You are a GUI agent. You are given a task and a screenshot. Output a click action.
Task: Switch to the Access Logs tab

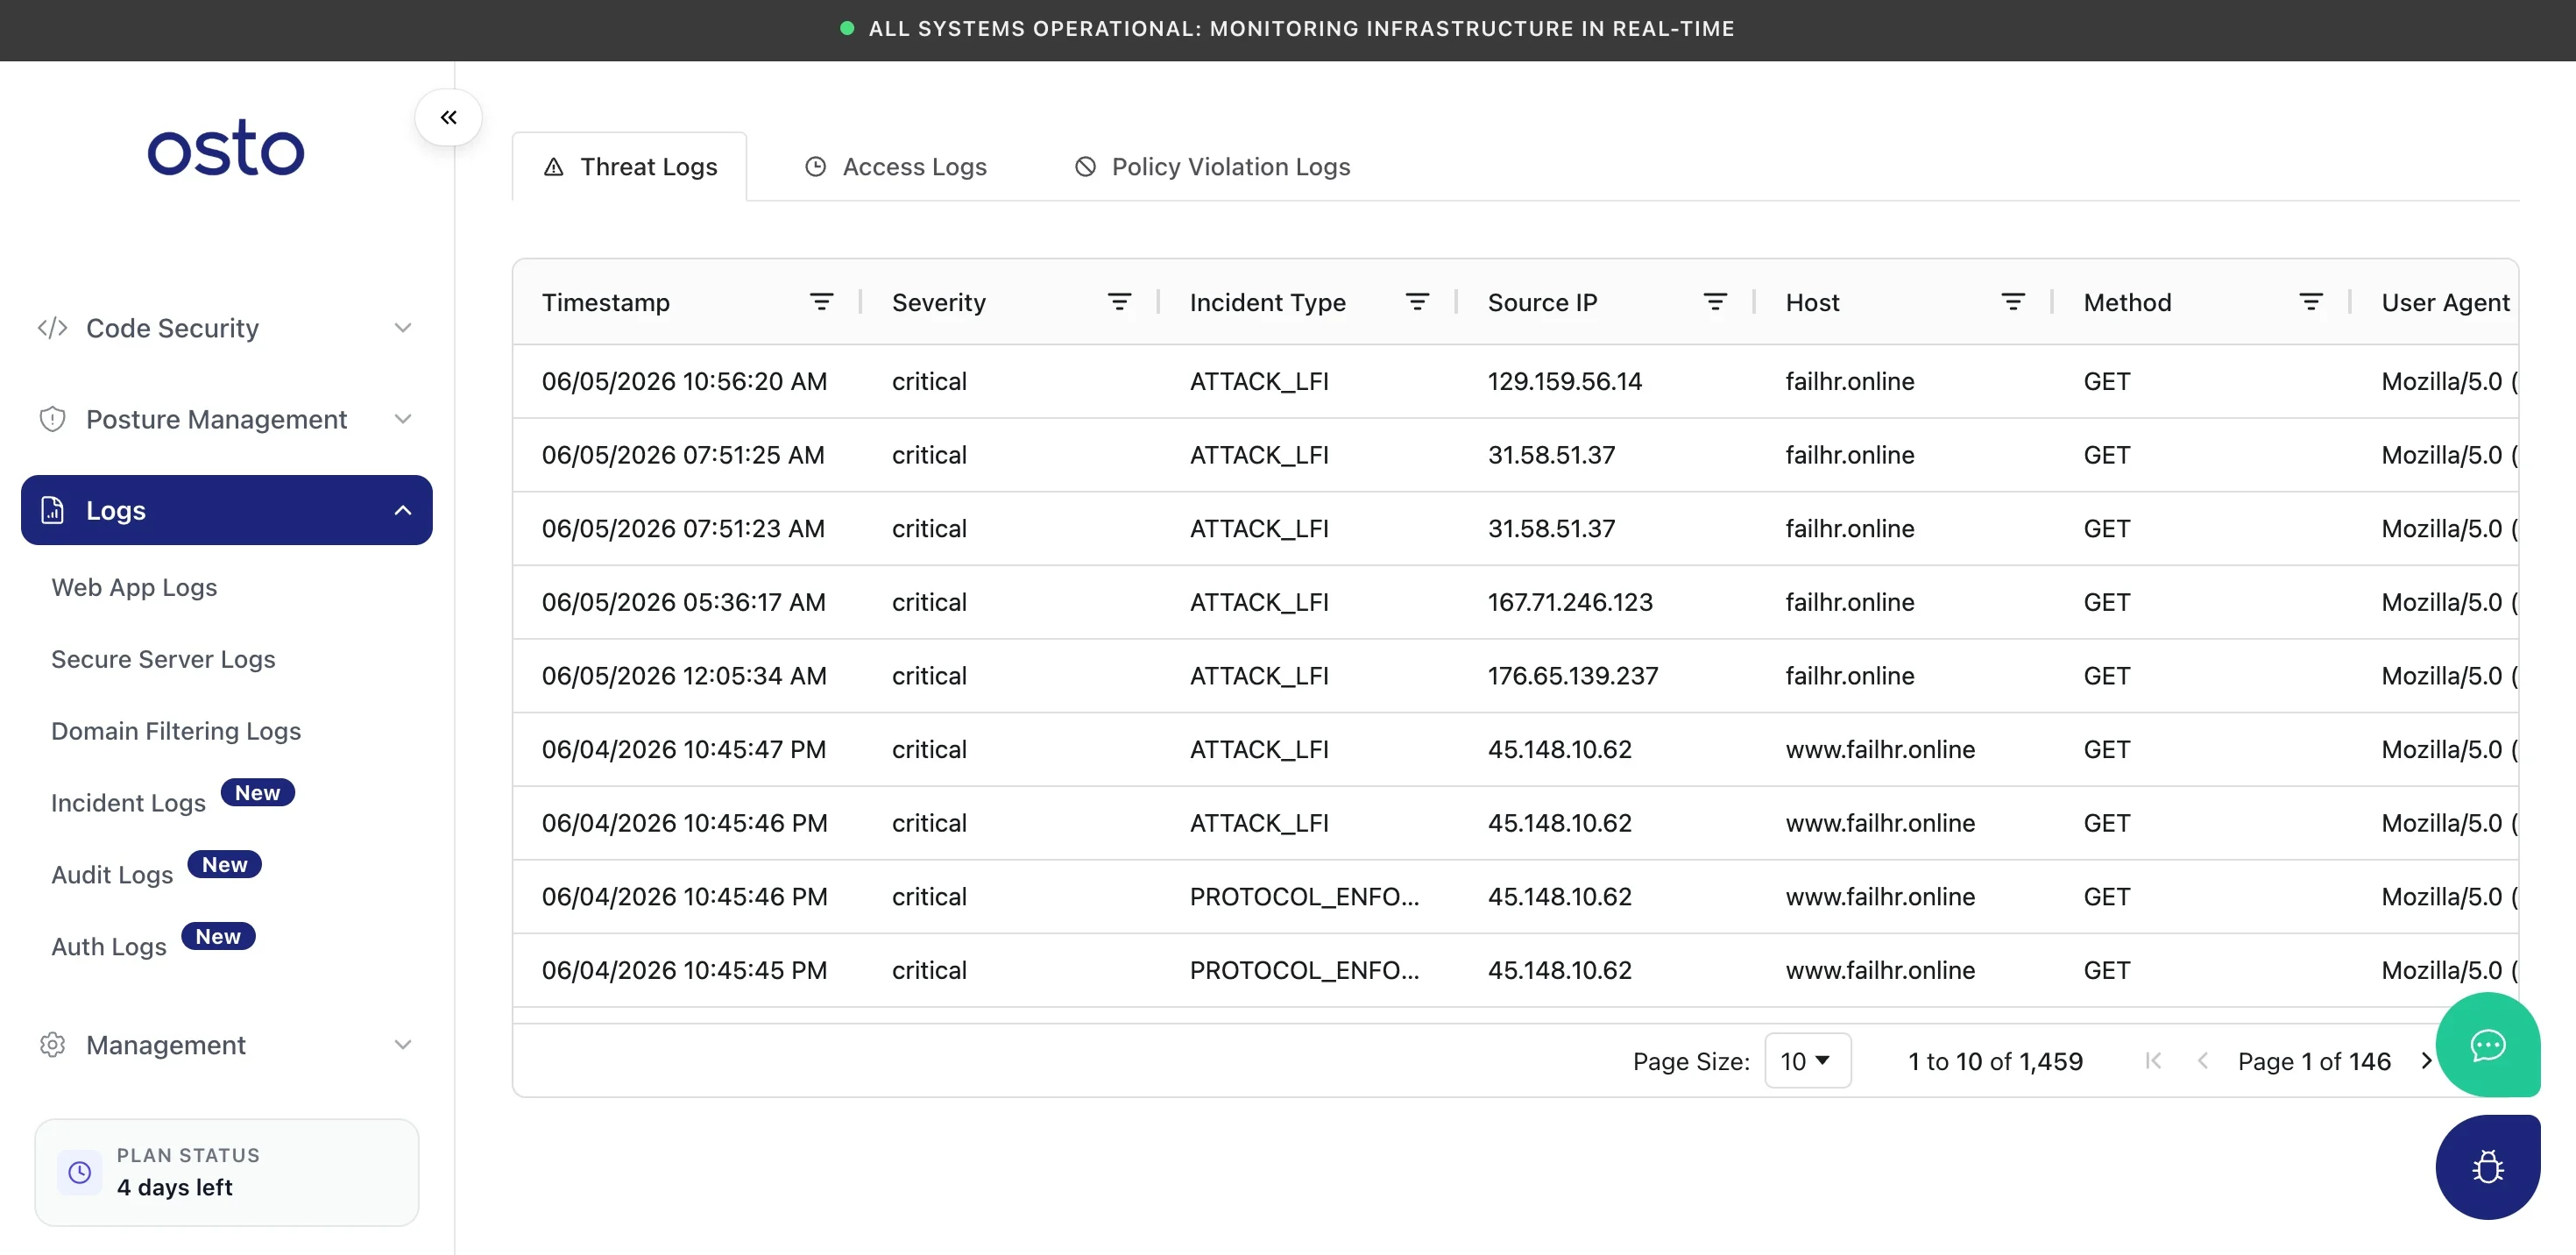[896, 167]
